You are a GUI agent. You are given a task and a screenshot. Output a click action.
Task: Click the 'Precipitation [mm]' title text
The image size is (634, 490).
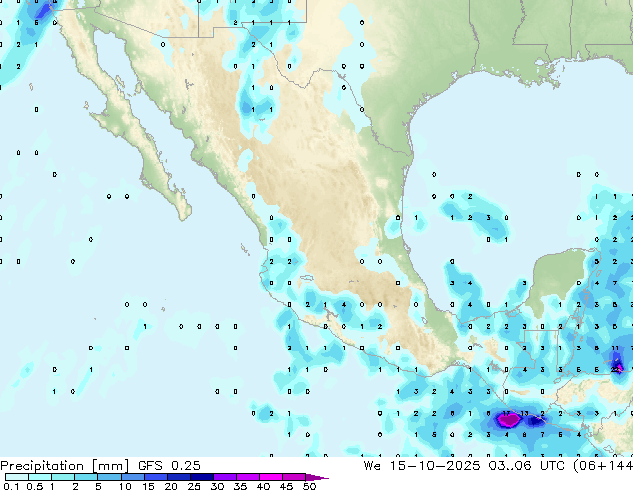(65, 466)
